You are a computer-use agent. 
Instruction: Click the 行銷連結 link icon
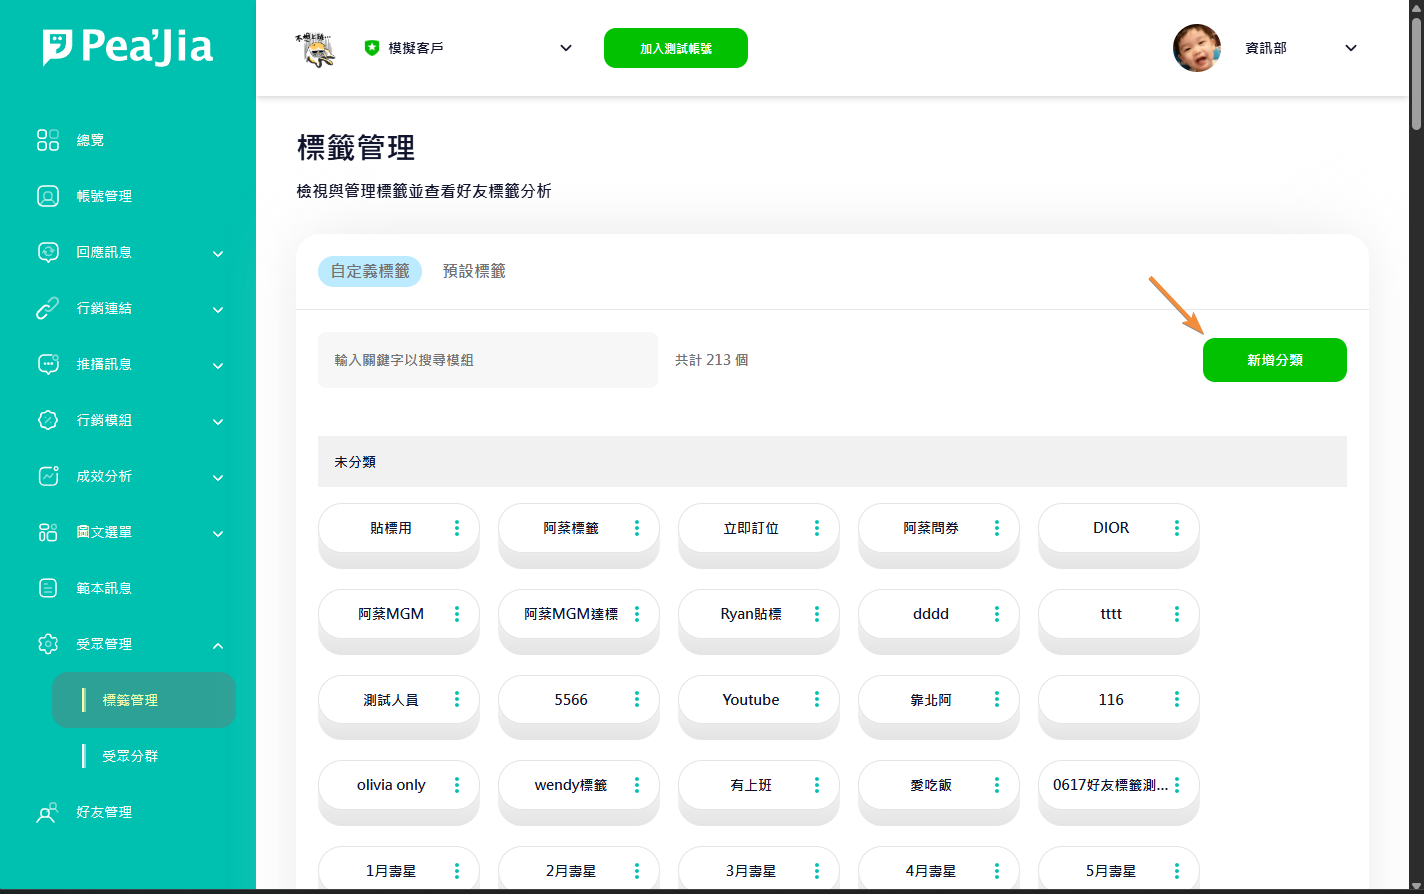point(48,308)
